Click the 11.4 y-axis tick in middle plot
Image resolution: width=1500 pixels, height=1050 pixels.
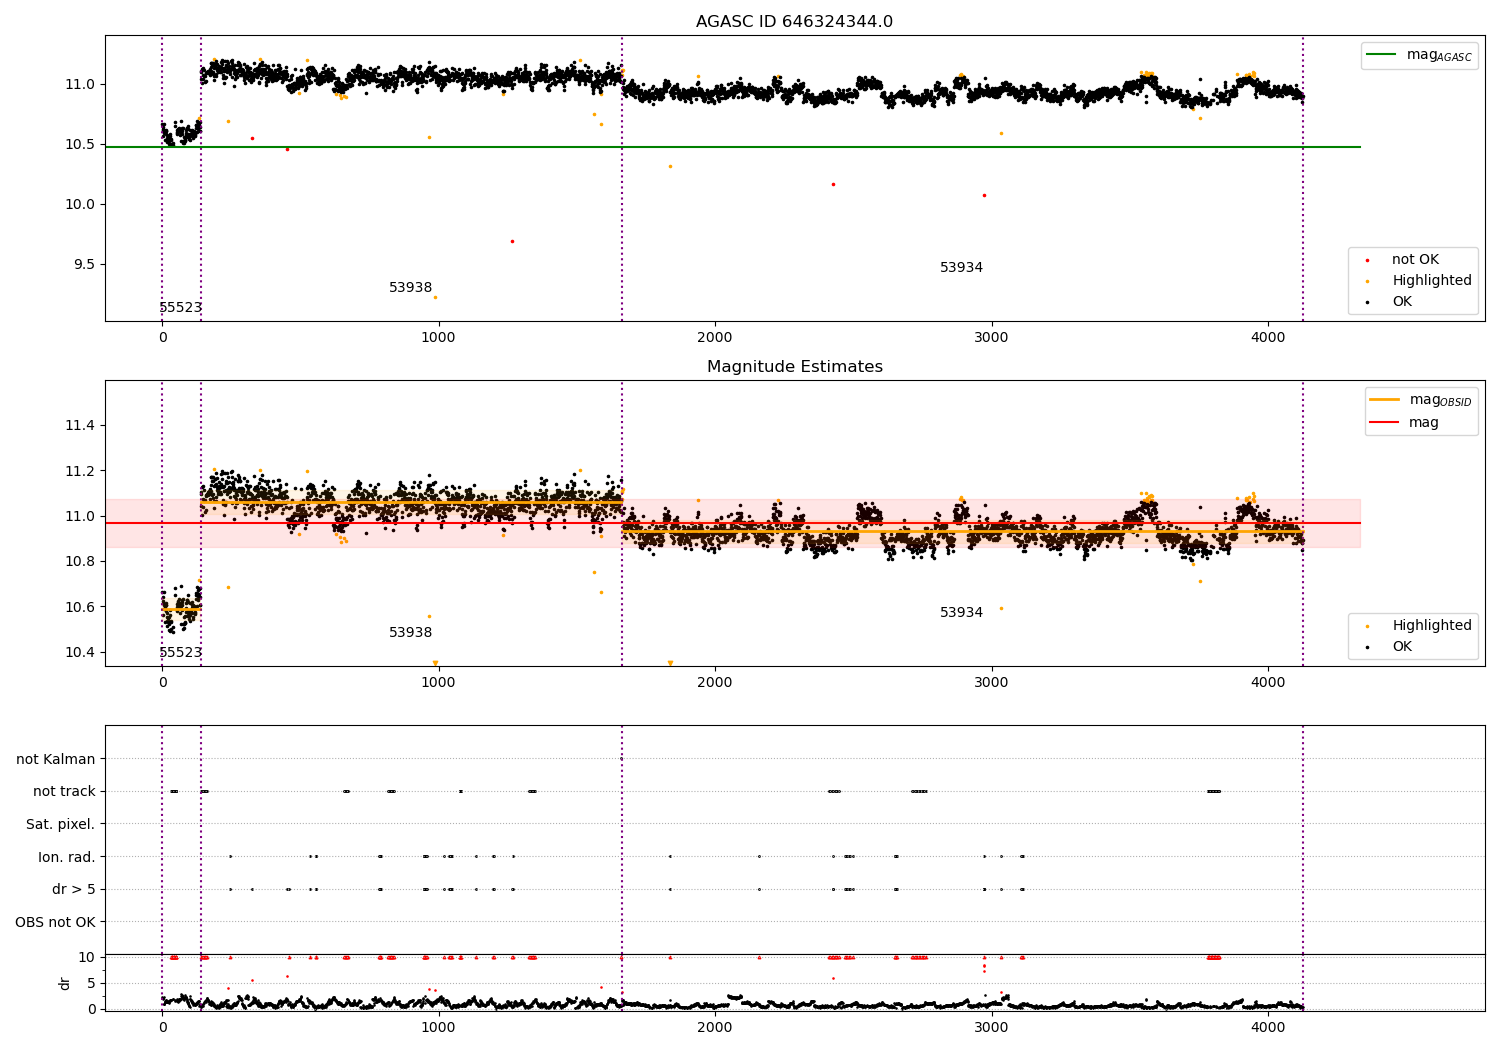tap(80, 426)
